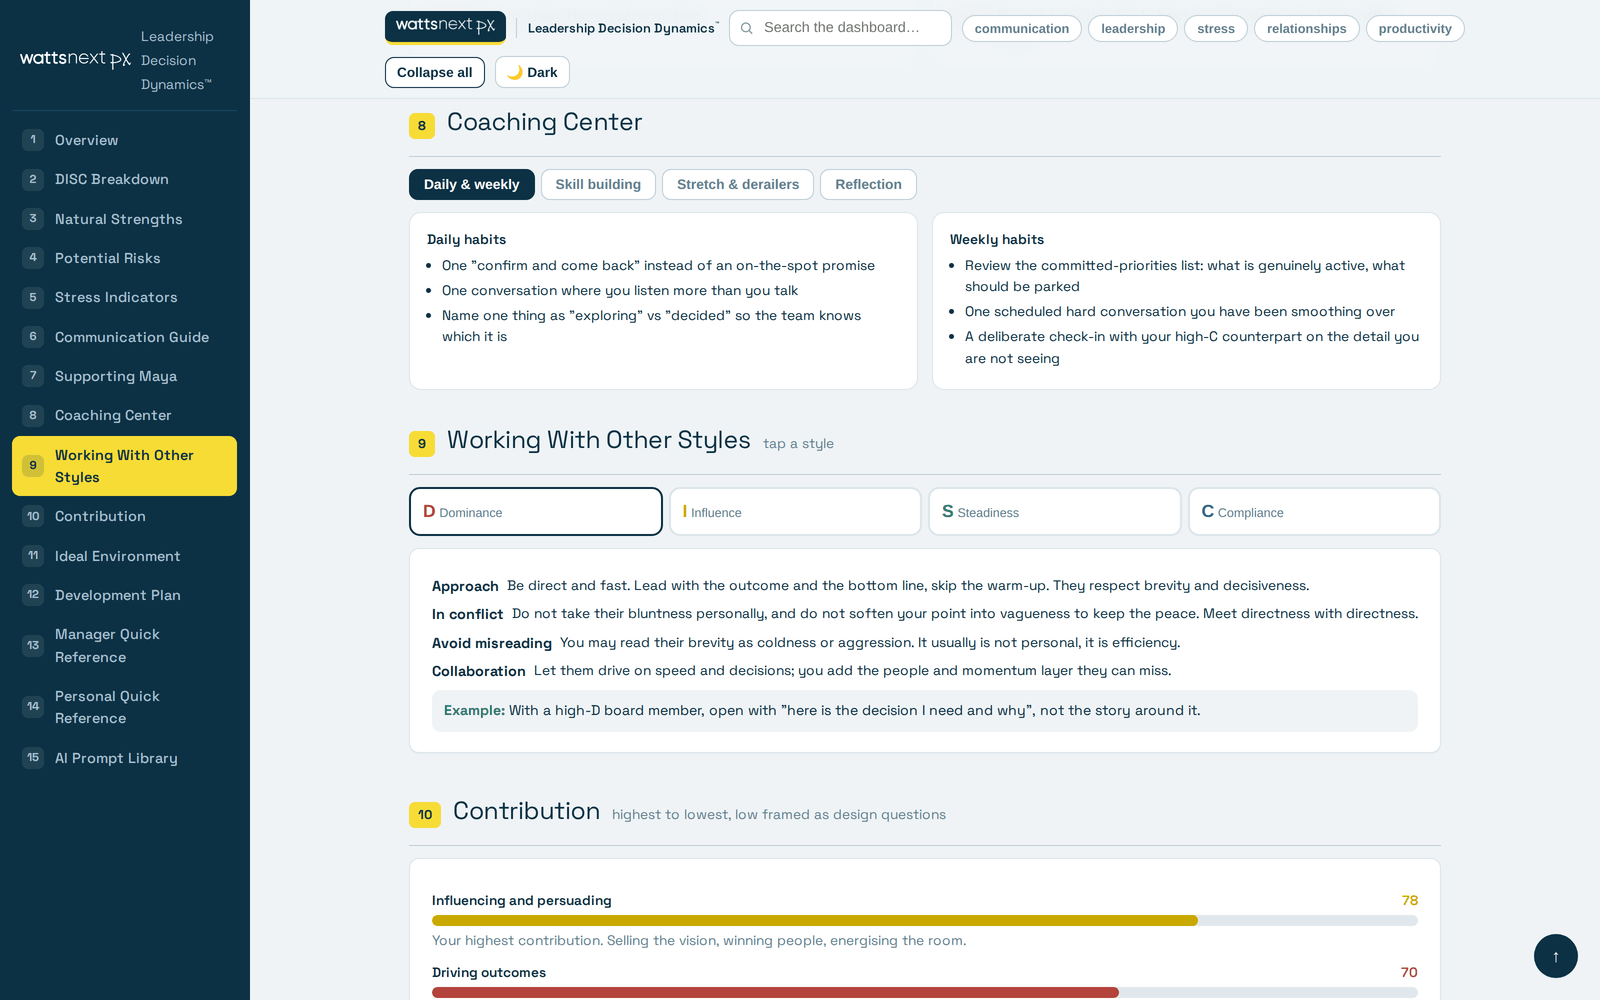Click Working With Other Styles sidebar item
The image size is (1600, 1000).
(124, 466)
